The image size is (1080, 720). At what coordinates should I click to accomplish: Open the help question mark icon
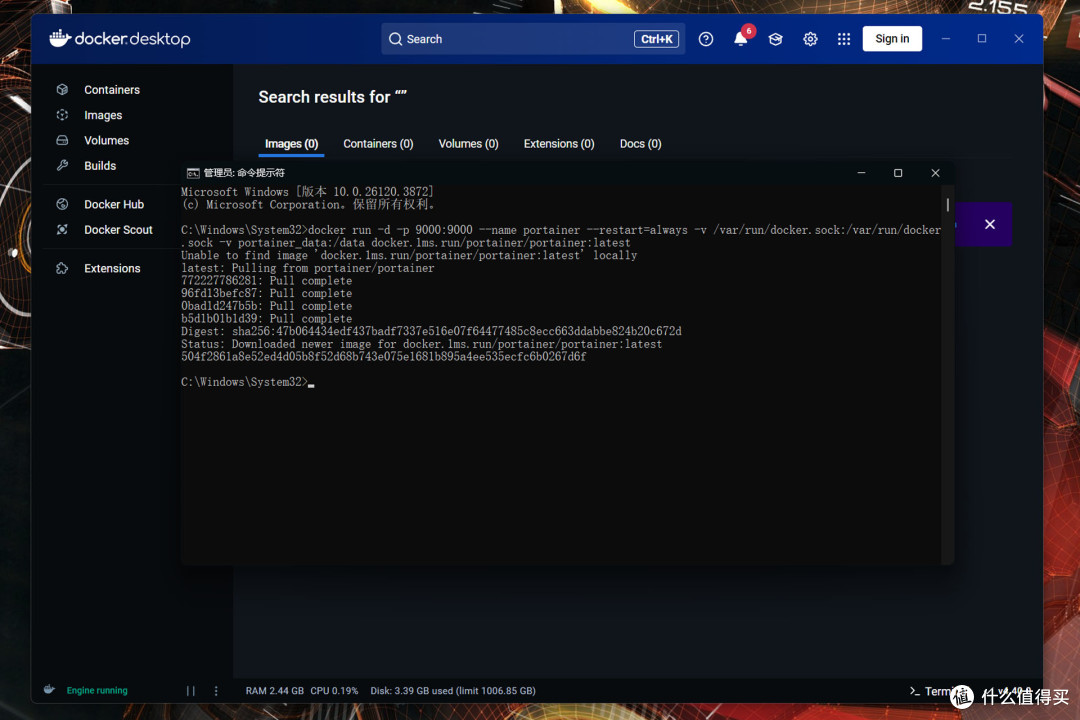(x=705, y=39)
